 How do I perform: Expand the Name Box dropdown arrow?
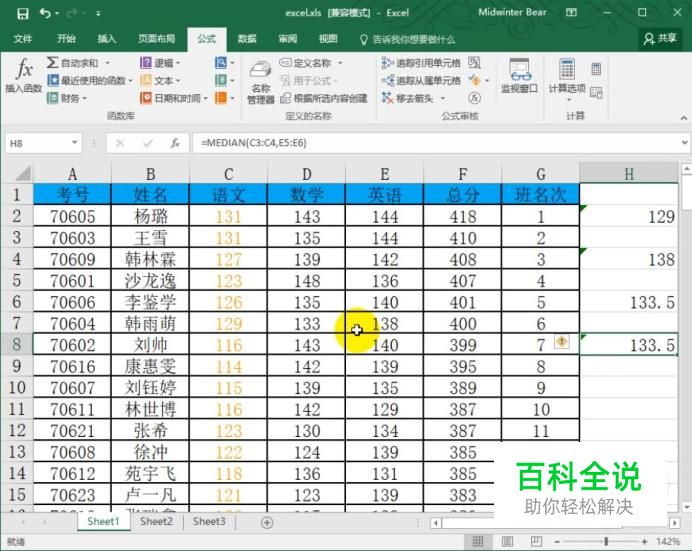pyautogui.click(x=75, y=142)
